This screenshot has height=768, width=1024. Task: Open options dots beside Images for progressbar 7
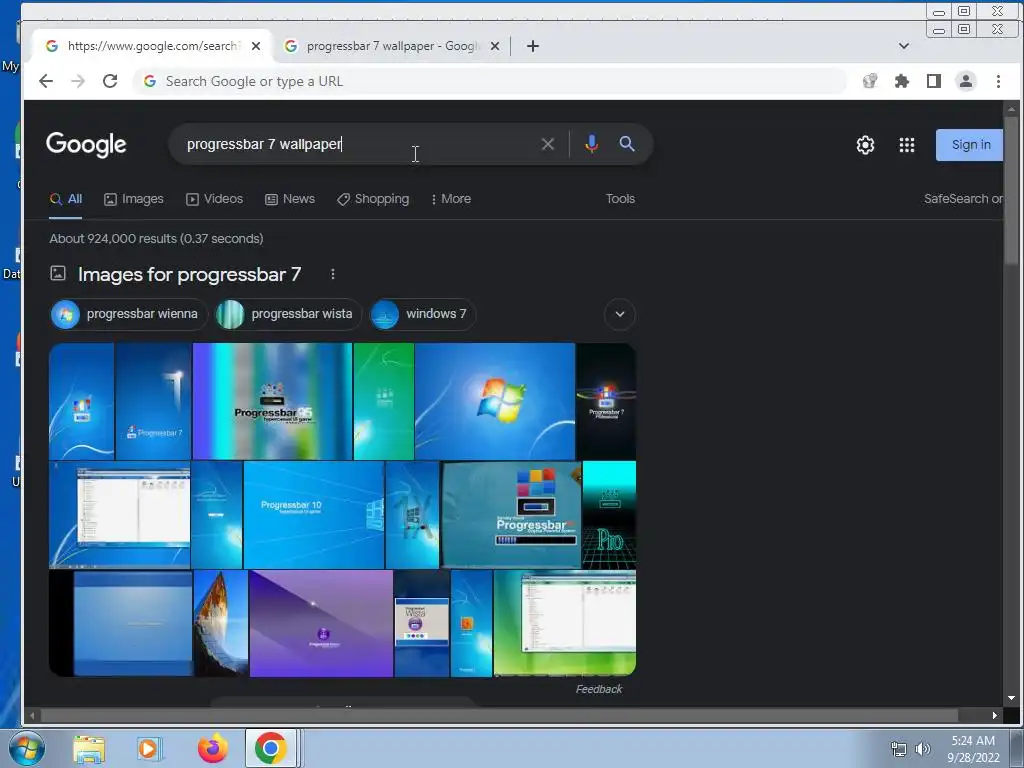333,274
